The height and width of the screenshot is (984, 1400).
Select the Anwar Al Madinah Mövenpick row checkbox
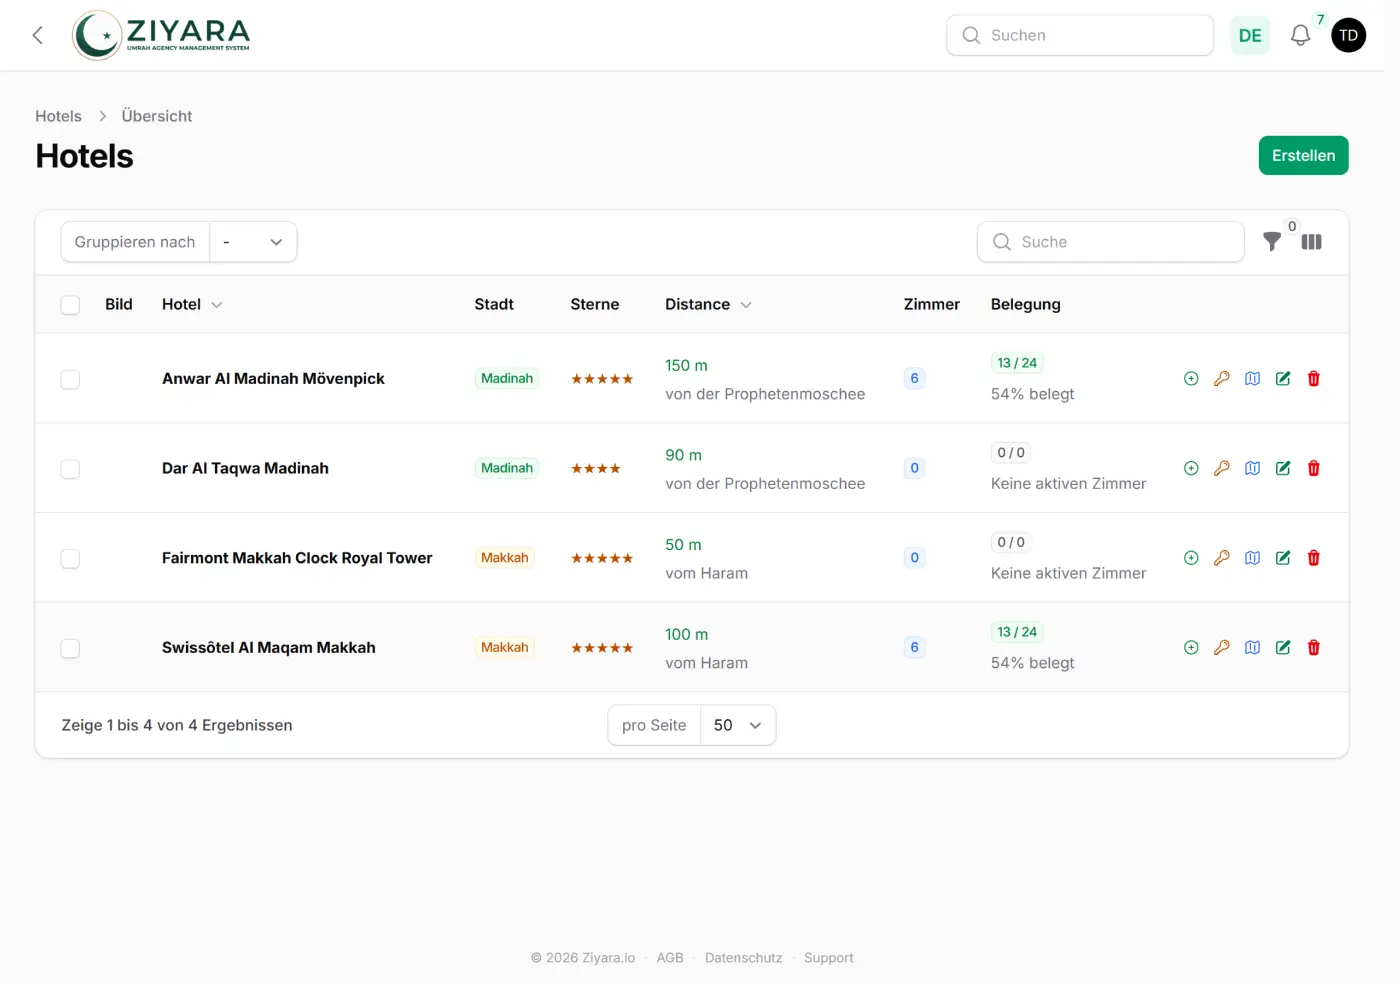click(x=70, y=379)
